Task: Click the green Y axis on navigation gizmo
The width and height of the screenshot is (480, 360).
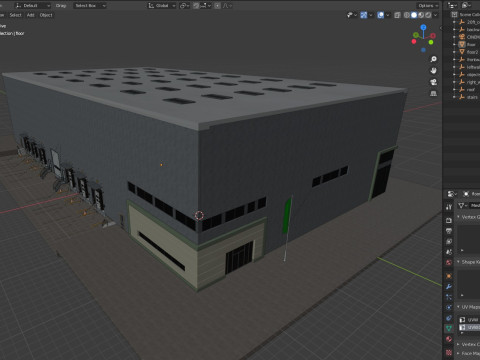Action: pos(416,35)
